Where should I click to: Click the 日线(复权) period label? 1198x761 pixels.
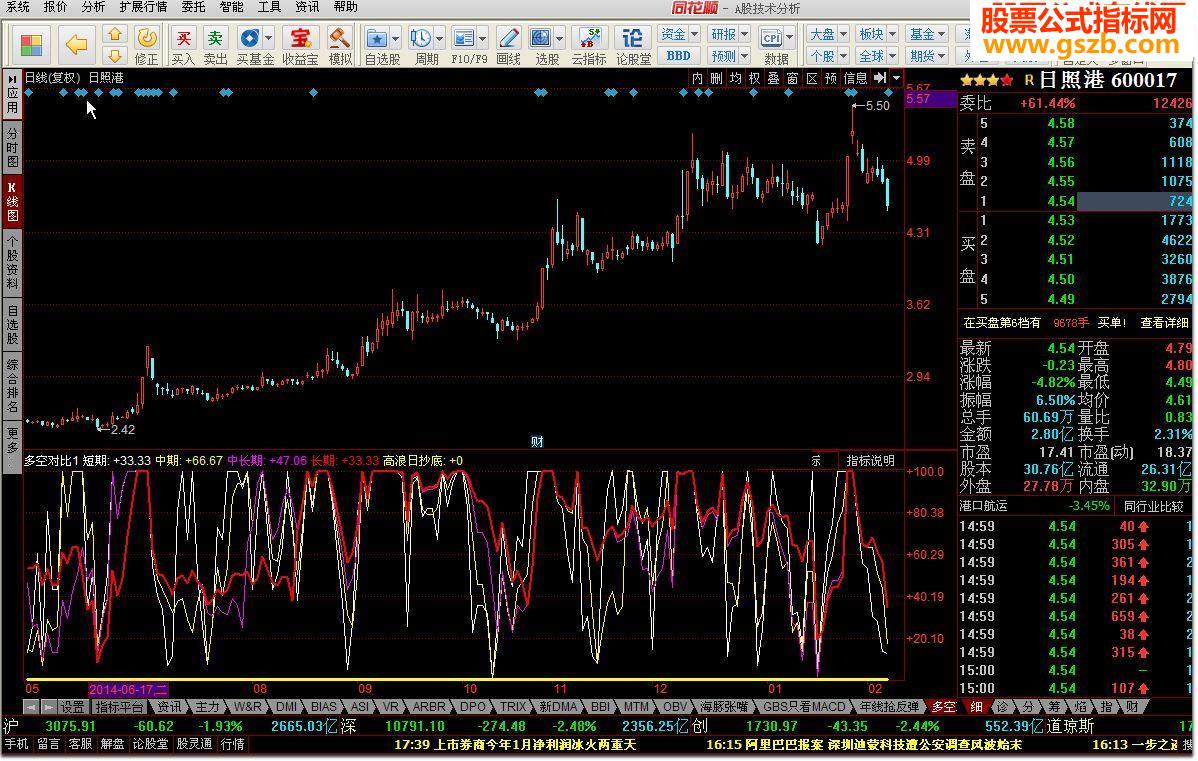pyautogui.click(x=52, y=78)
